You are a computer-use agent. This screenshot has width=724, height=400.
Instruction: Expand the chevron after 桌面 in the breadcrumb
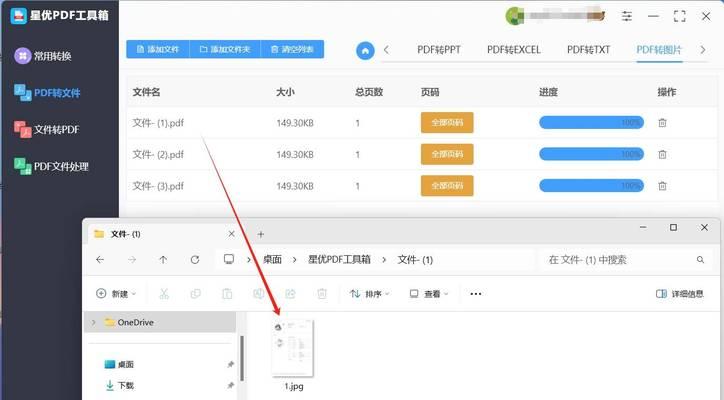click(295, 260)
